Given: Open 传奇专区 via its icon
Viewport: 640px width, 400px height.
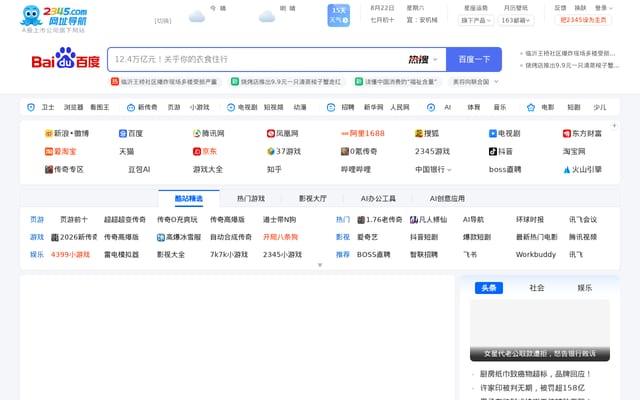Looking at the screenshot, I should pyautogui.click(x=49, y=169).
